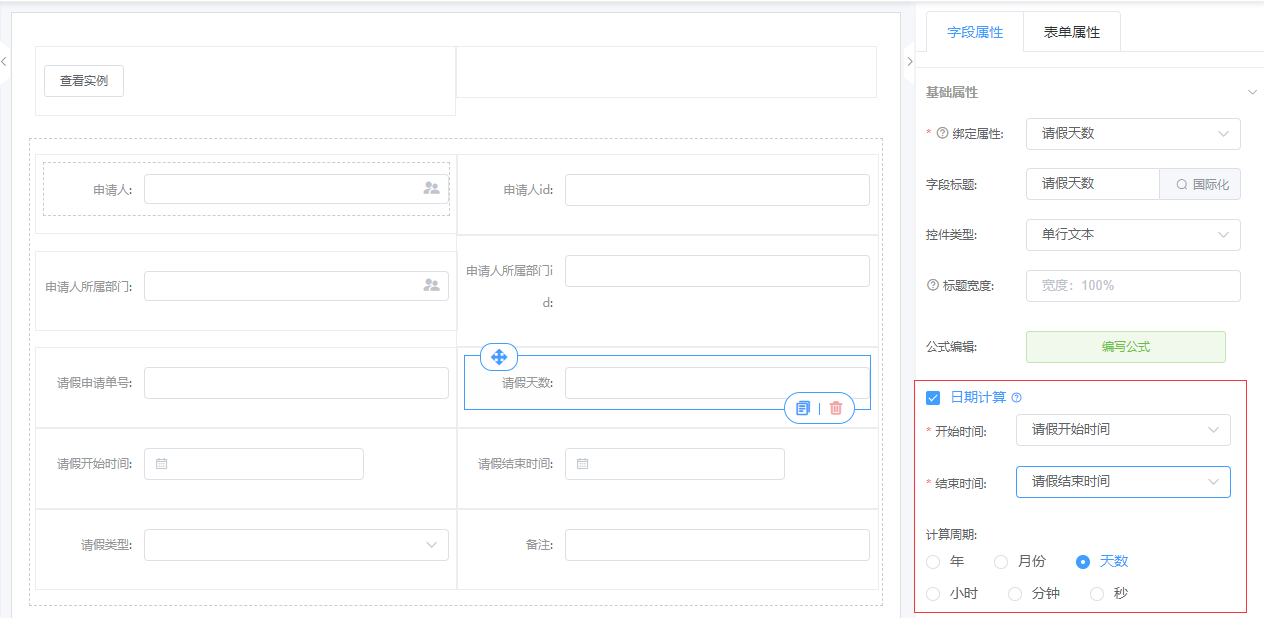Select the 月份 calculation period

pos(1001,562)
